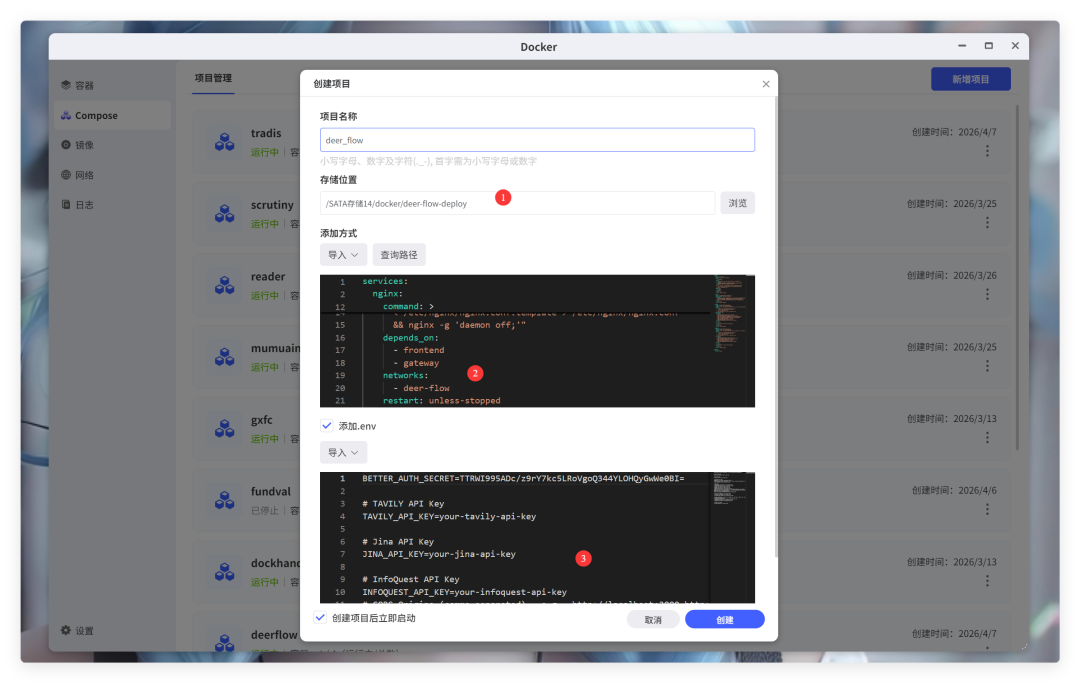This screenshot has height=683, width=1080.
Task: Click the 取消 cancel button
Action: 653,620
